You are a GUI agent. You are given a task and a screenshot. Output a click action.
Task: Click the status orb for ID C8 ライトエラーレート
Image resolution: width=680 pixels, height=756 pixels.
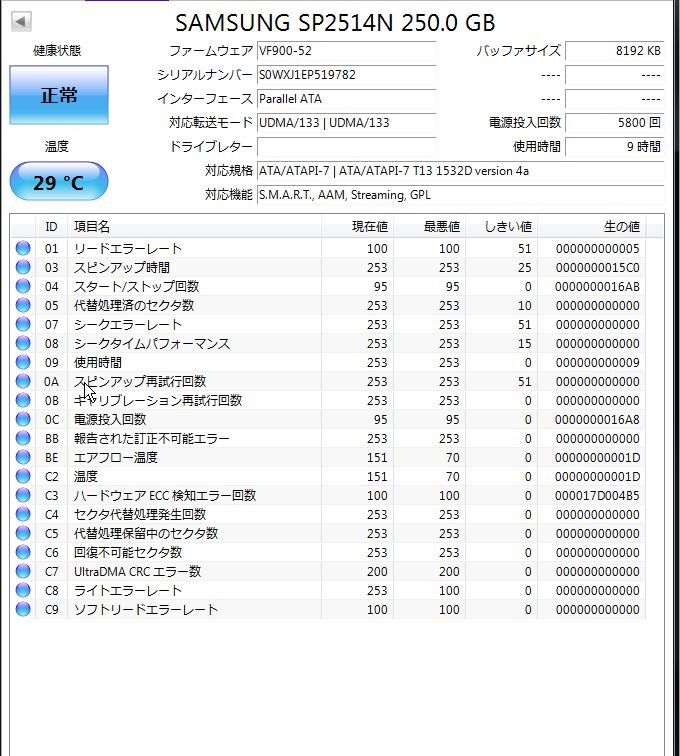(x=23, y=590)
